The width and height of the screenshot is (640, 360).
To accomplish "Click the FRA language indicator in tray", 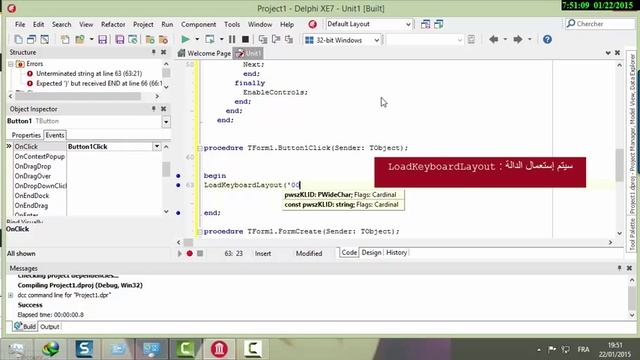I will point(583,349).
